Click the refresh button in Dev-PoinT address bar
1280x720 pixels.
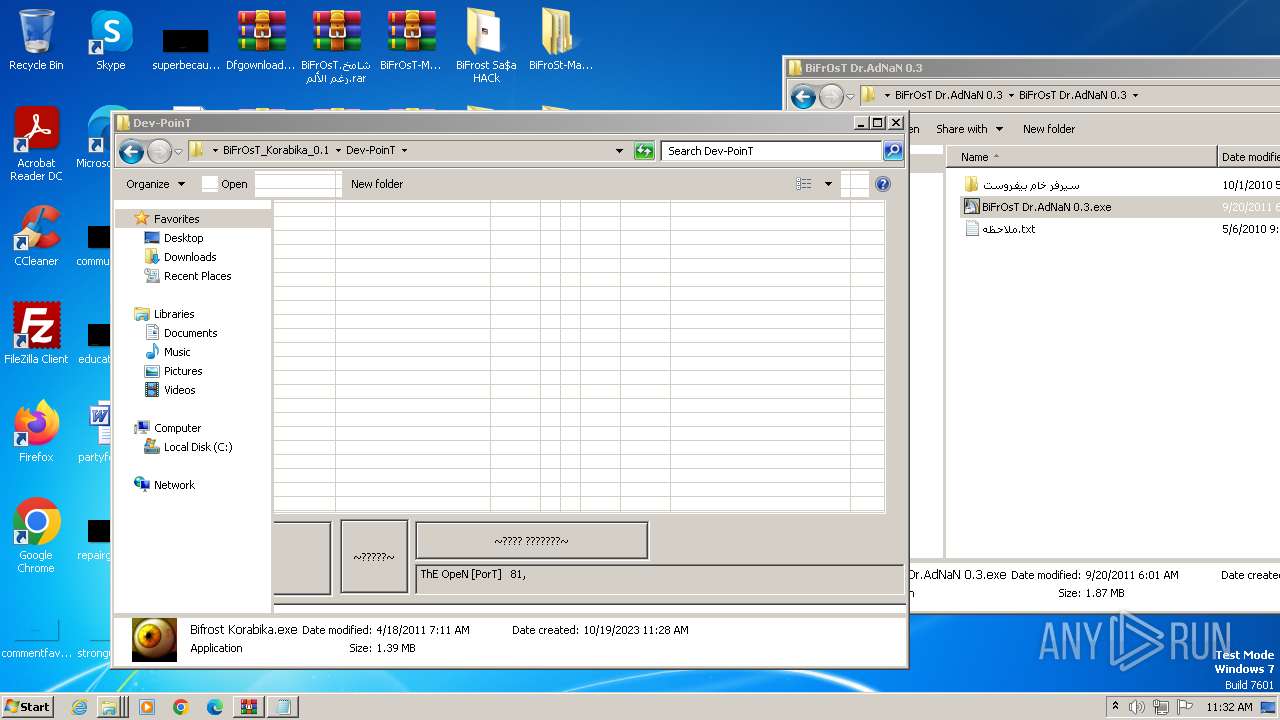click(644, 151)
